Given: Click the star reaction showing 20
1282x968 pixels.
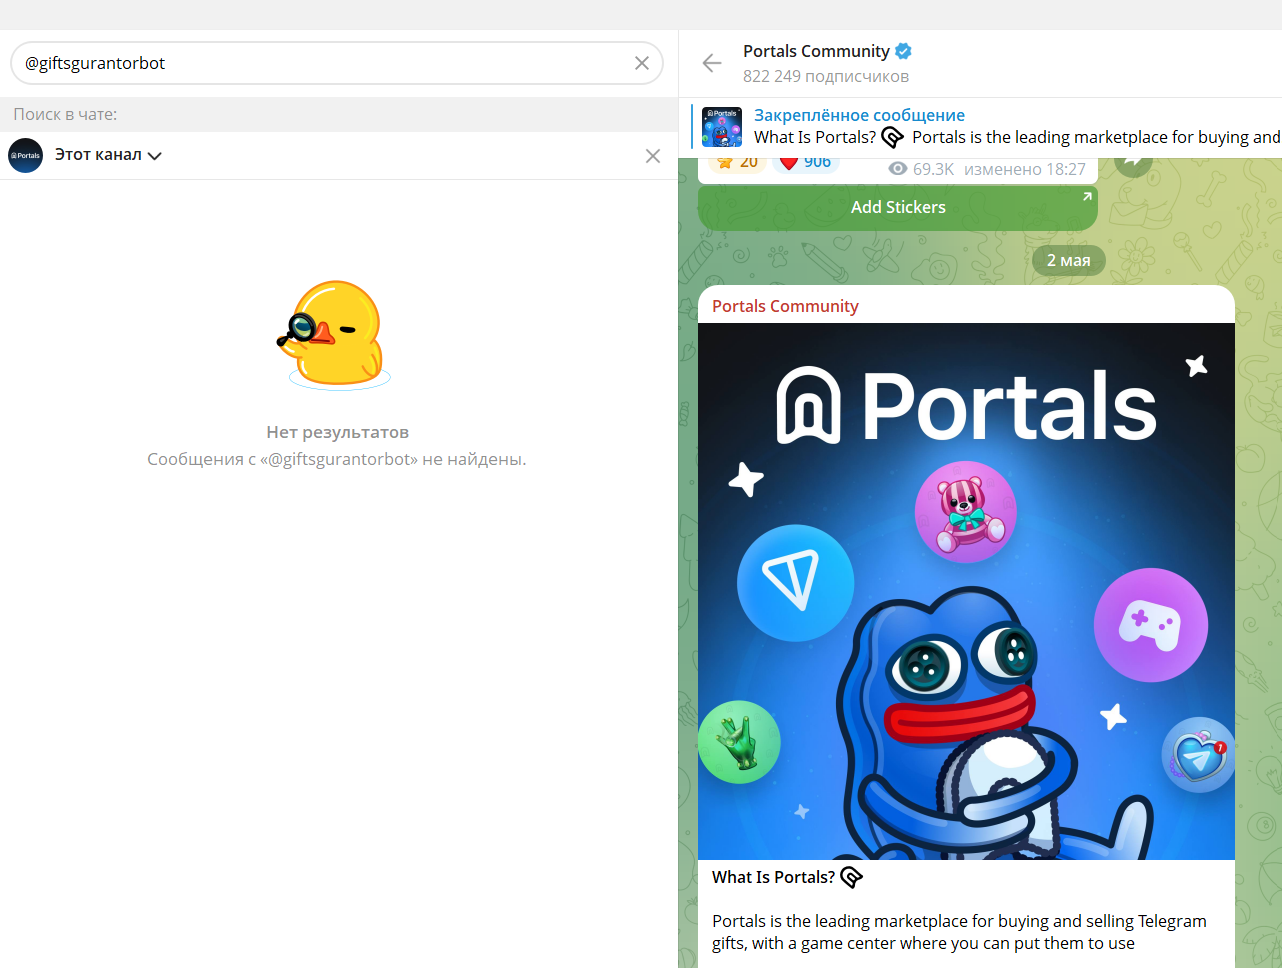Looking at the screenshot, I should pos(737,163).
